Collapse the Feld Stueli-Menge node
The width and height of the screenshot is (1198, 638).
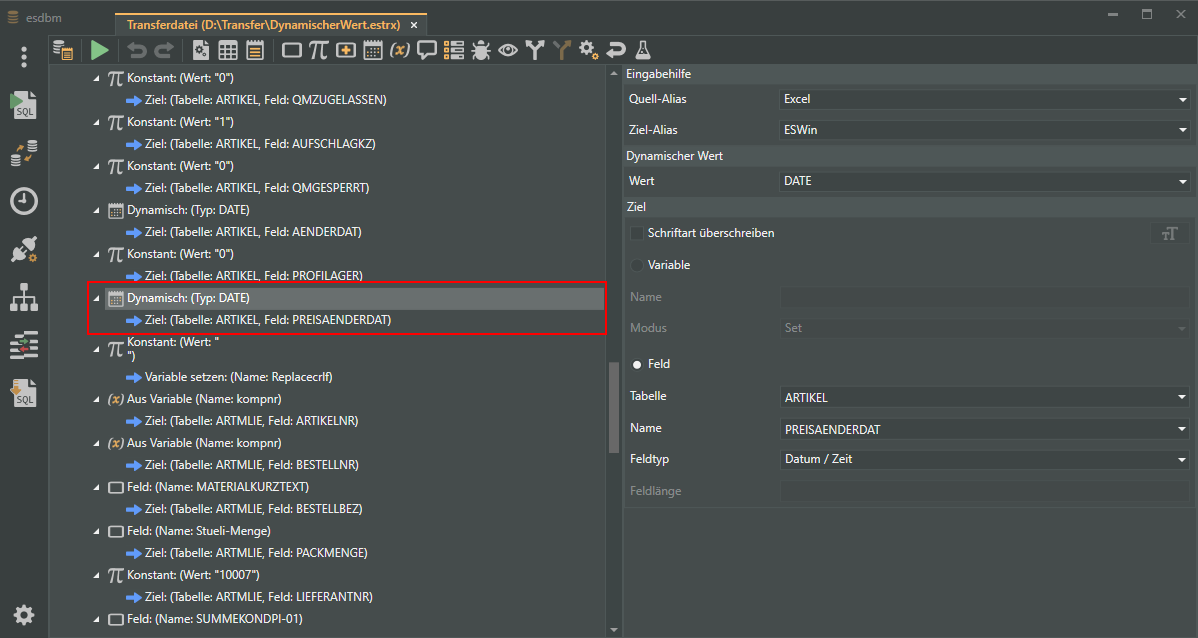tap(96, 531)
